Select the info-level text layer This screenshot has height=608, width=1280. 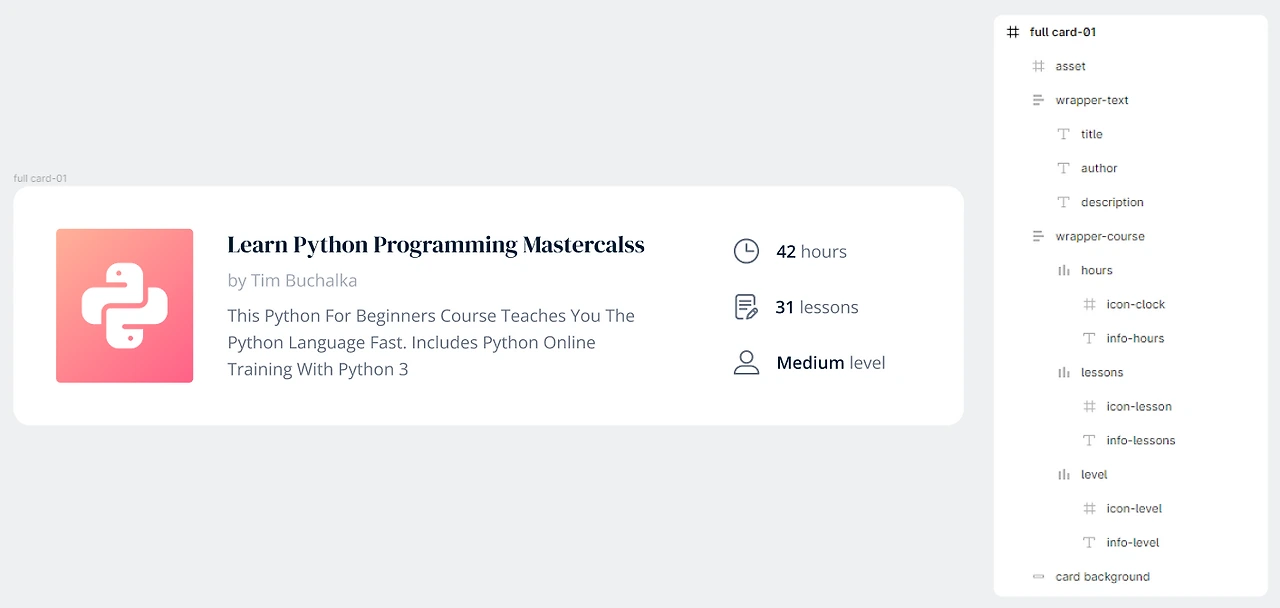pos(1132,542)
